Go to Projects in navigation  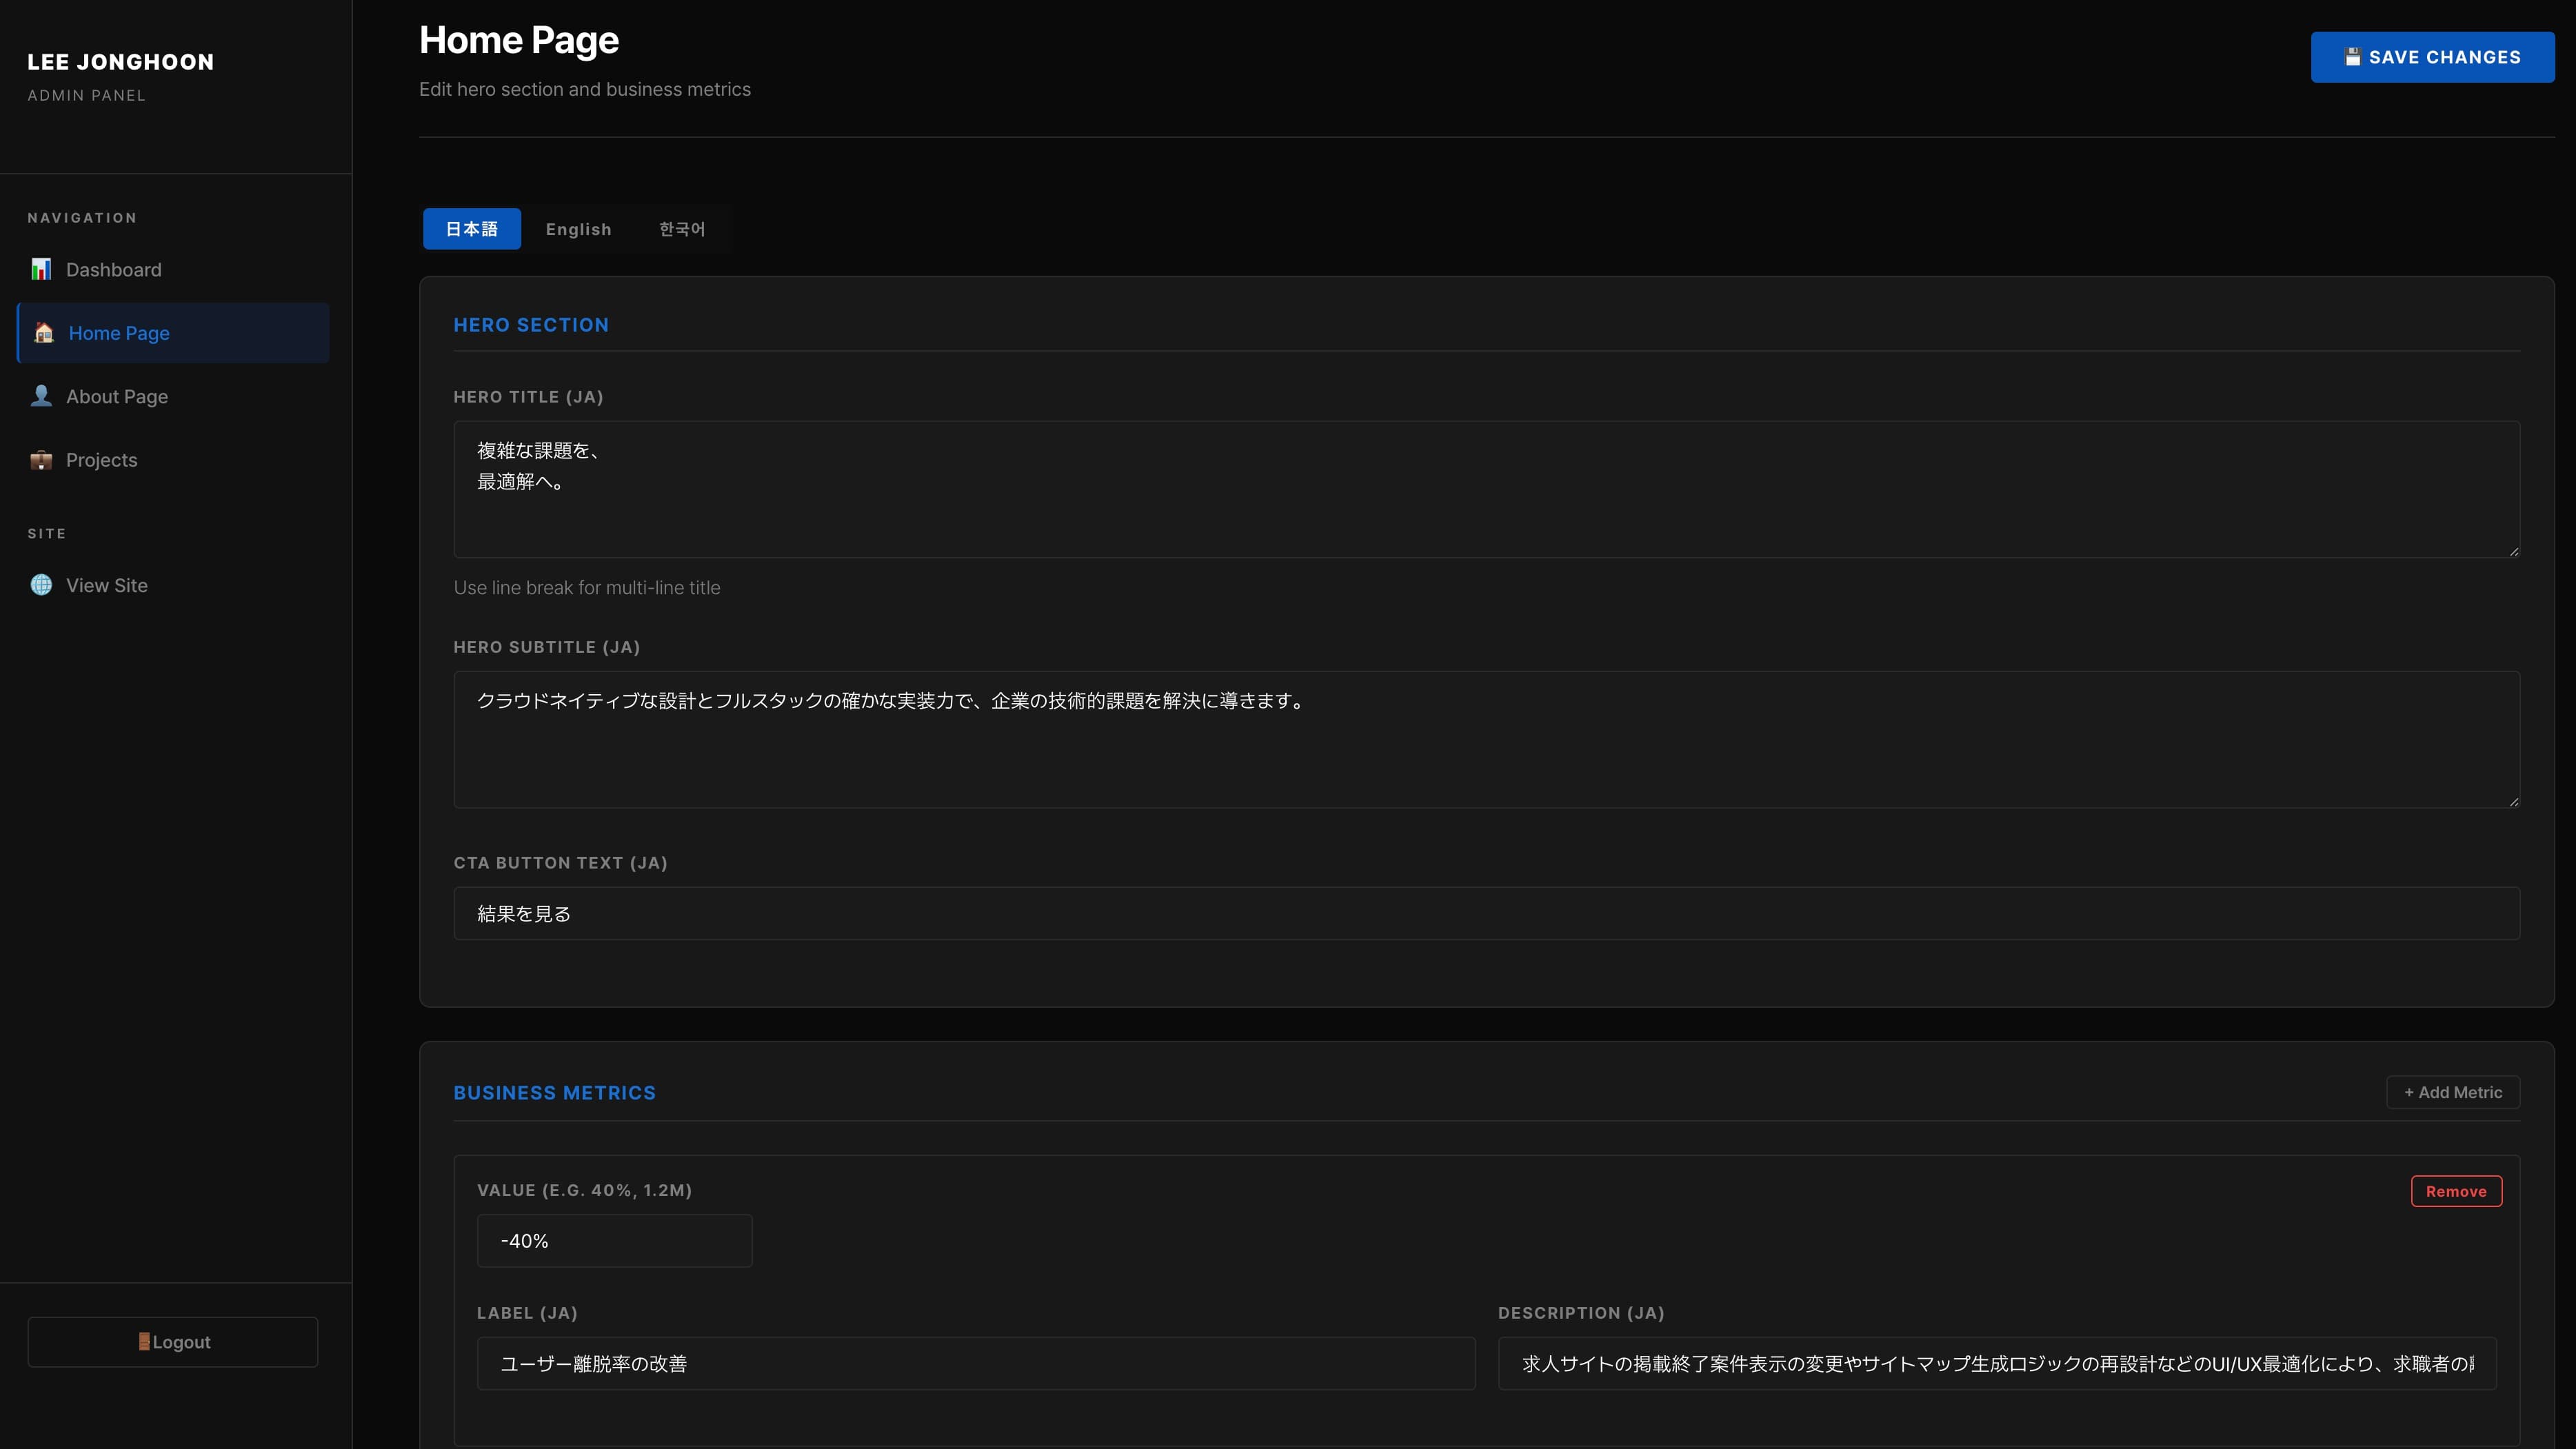pos(173,460)
